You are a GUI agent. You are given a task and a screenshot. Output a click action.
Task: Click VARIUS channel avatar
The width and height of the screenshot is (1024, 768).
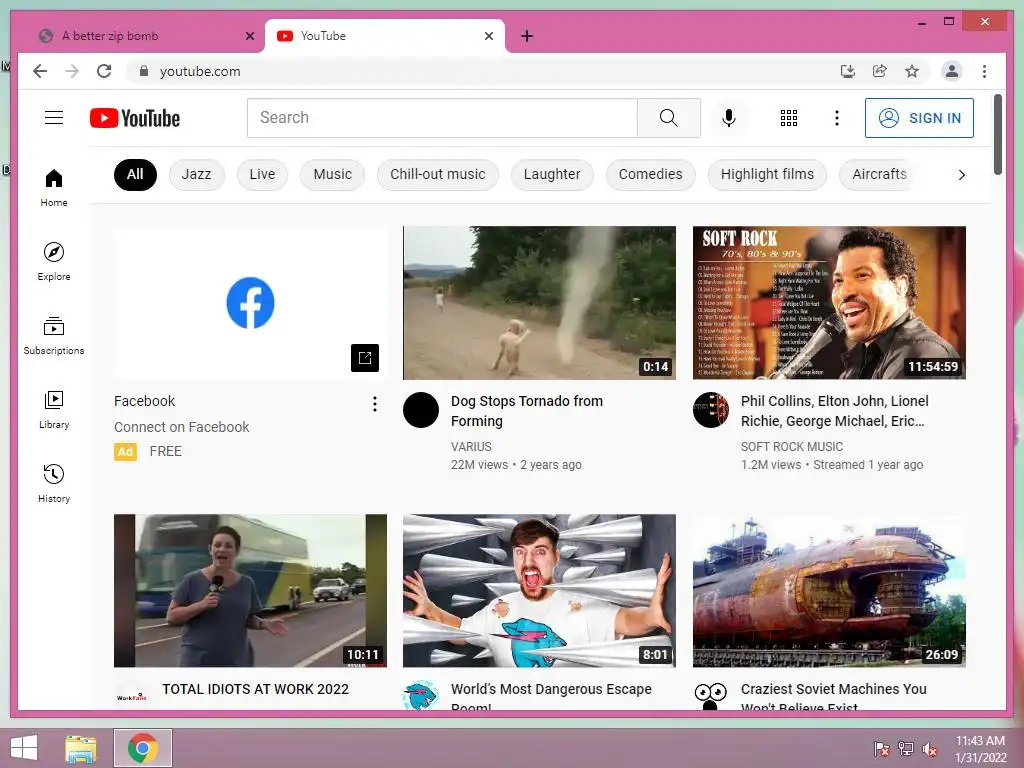421,410
